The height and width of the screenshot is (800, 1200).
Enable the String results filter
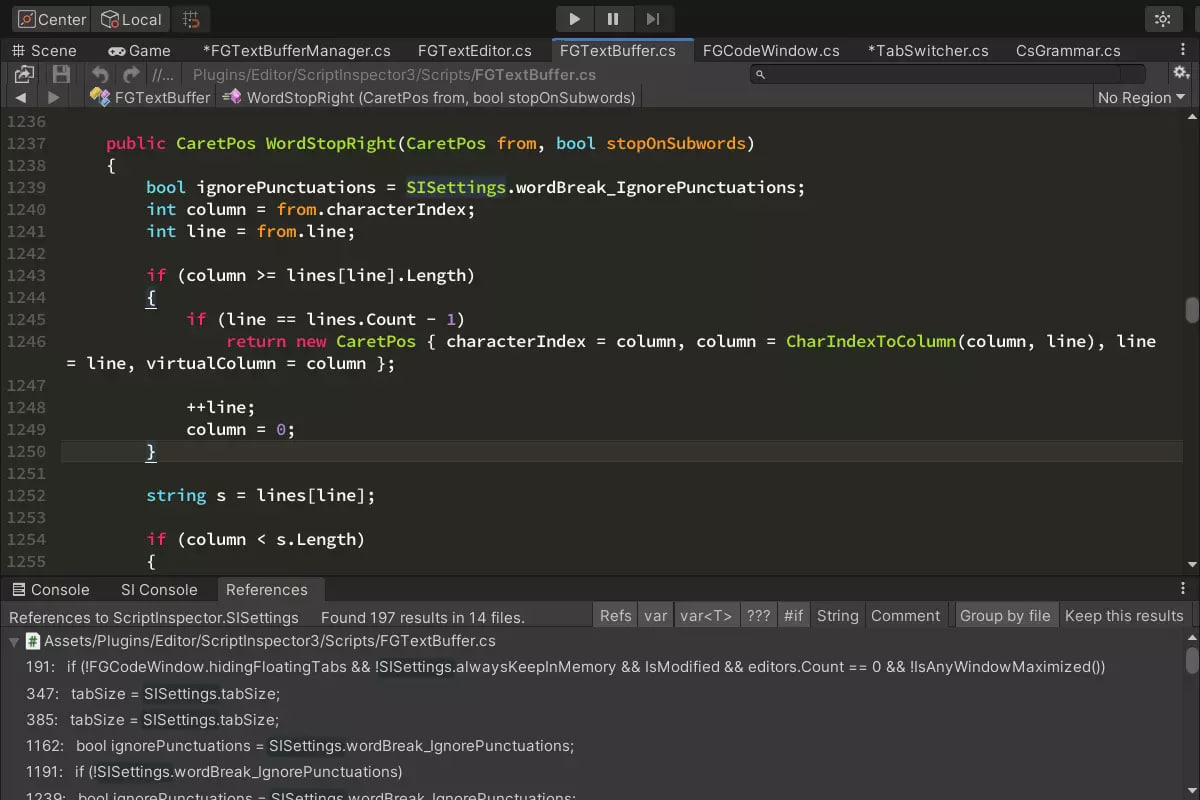point(837,615)
